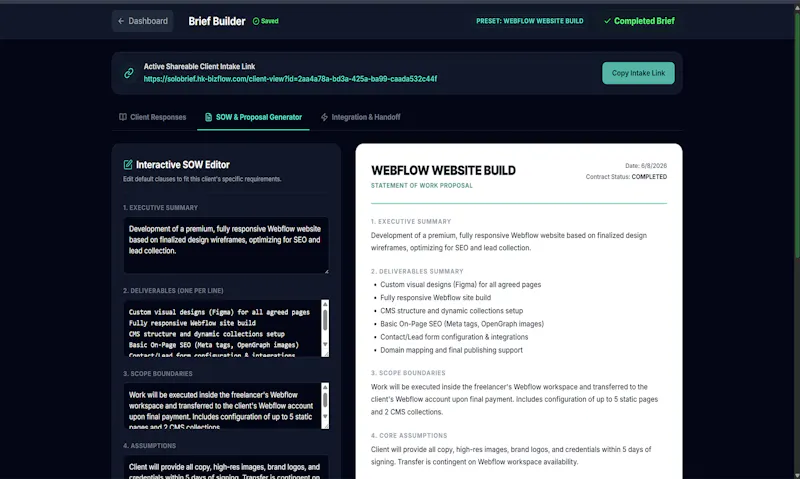The height and width of the screenshot is (479, 800).
Task: Click the Deliverables box scroll up arrow
Action: [325, 304]
